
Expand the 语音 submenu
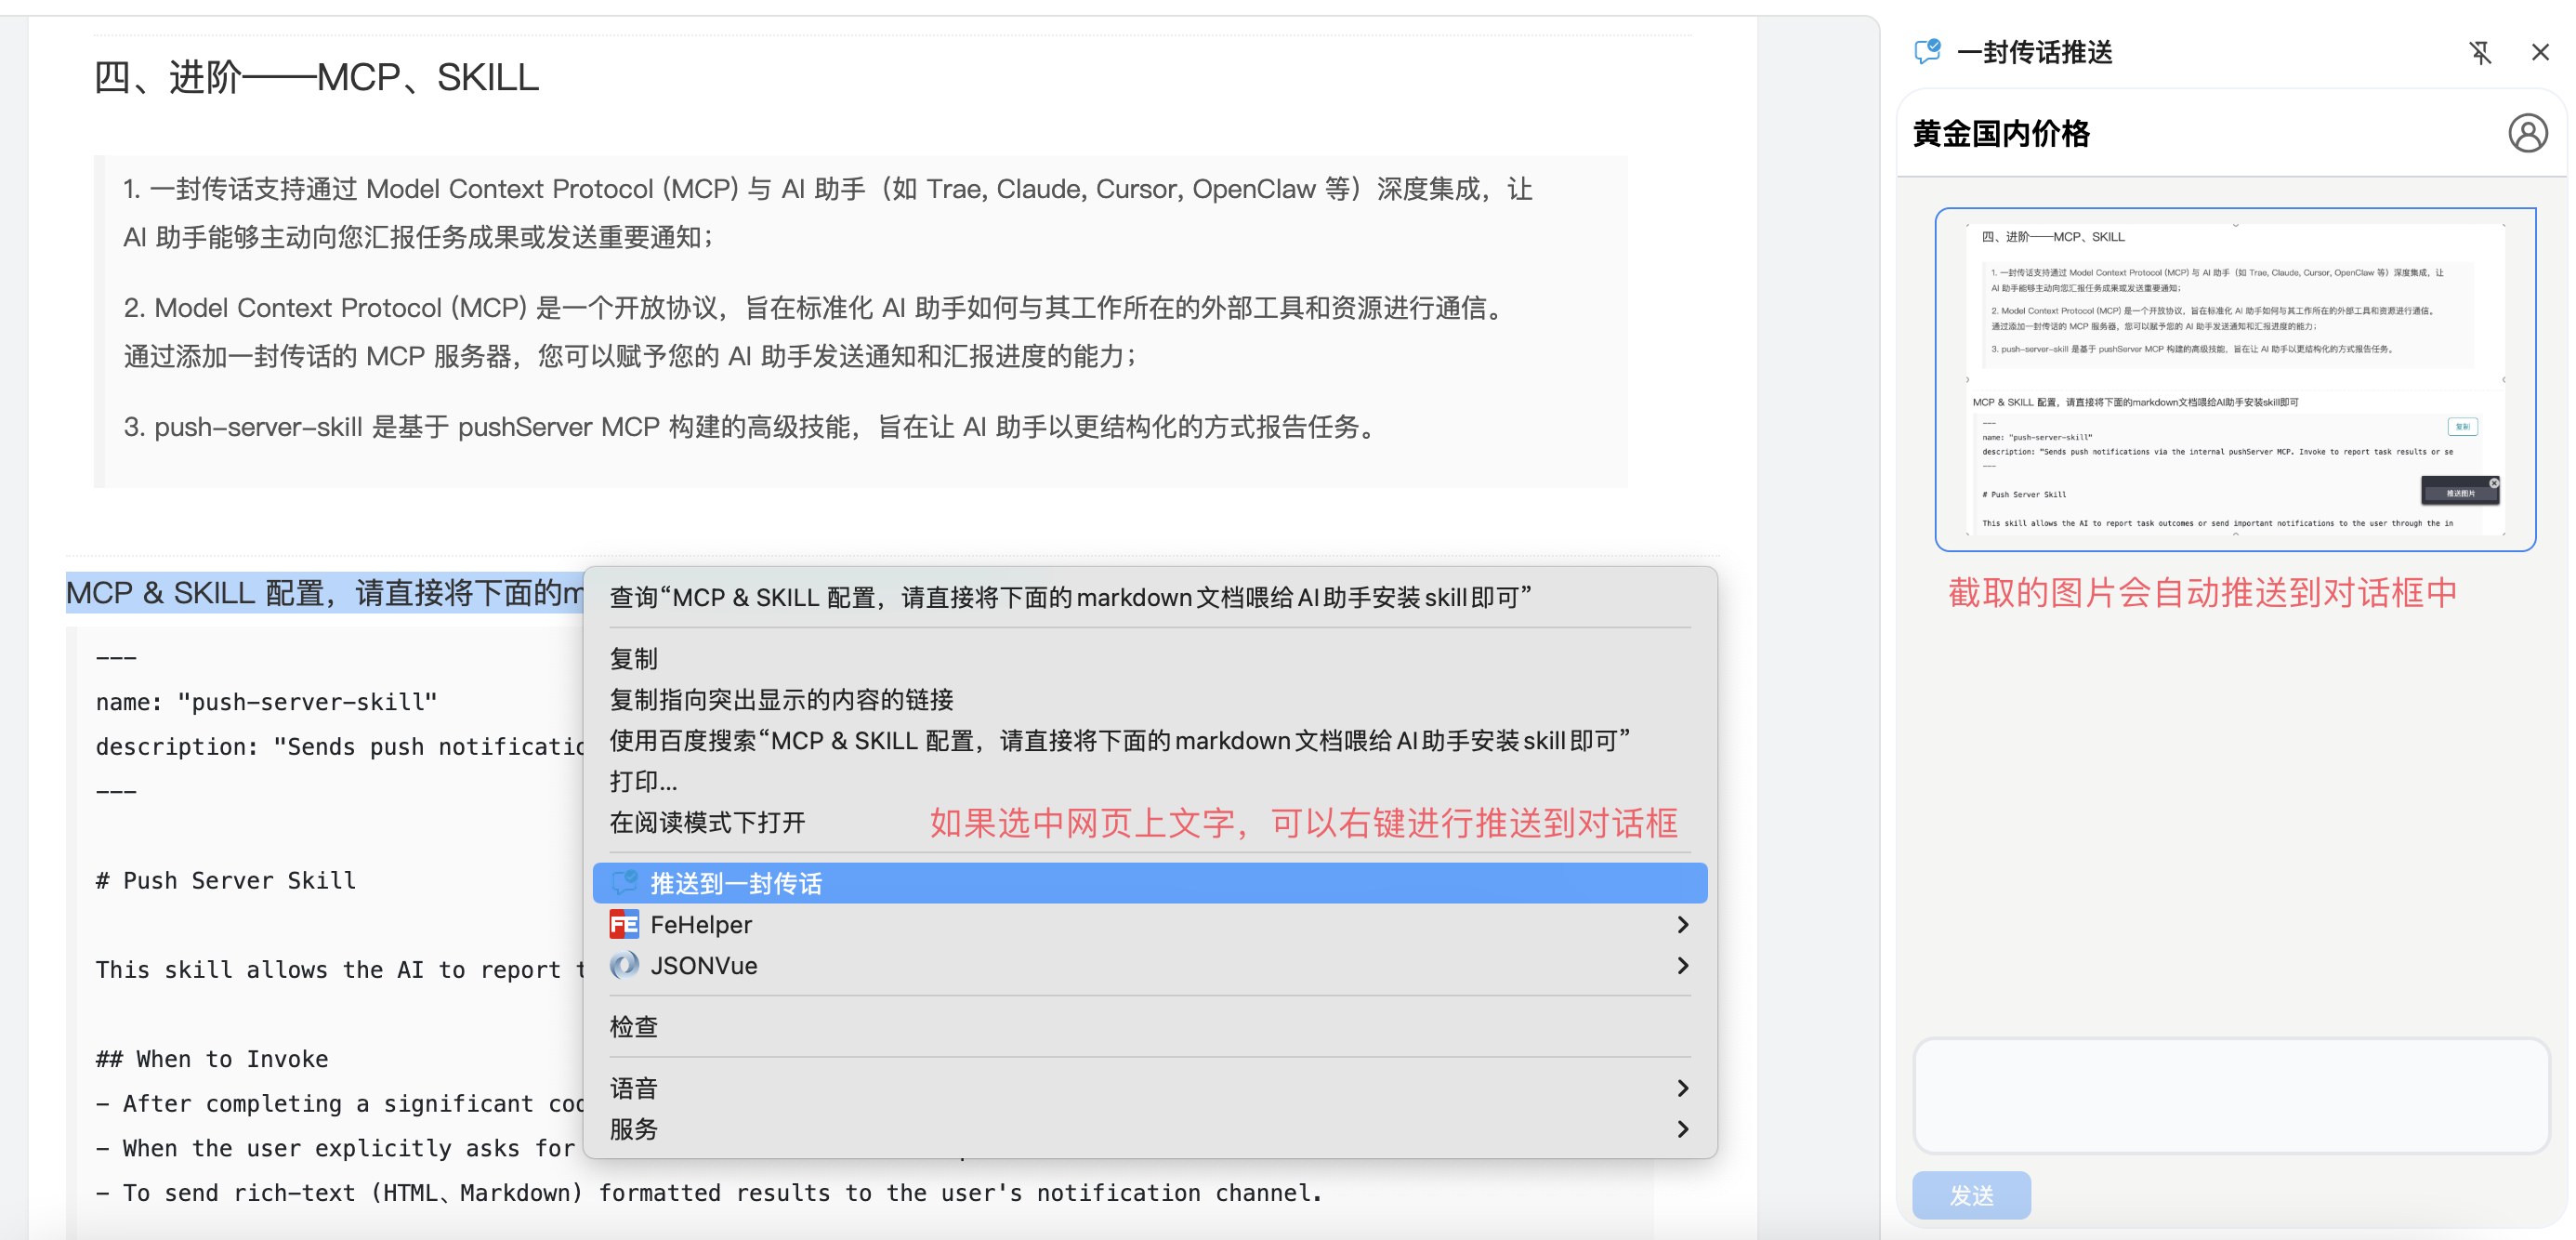(x=1683, y=1088)
